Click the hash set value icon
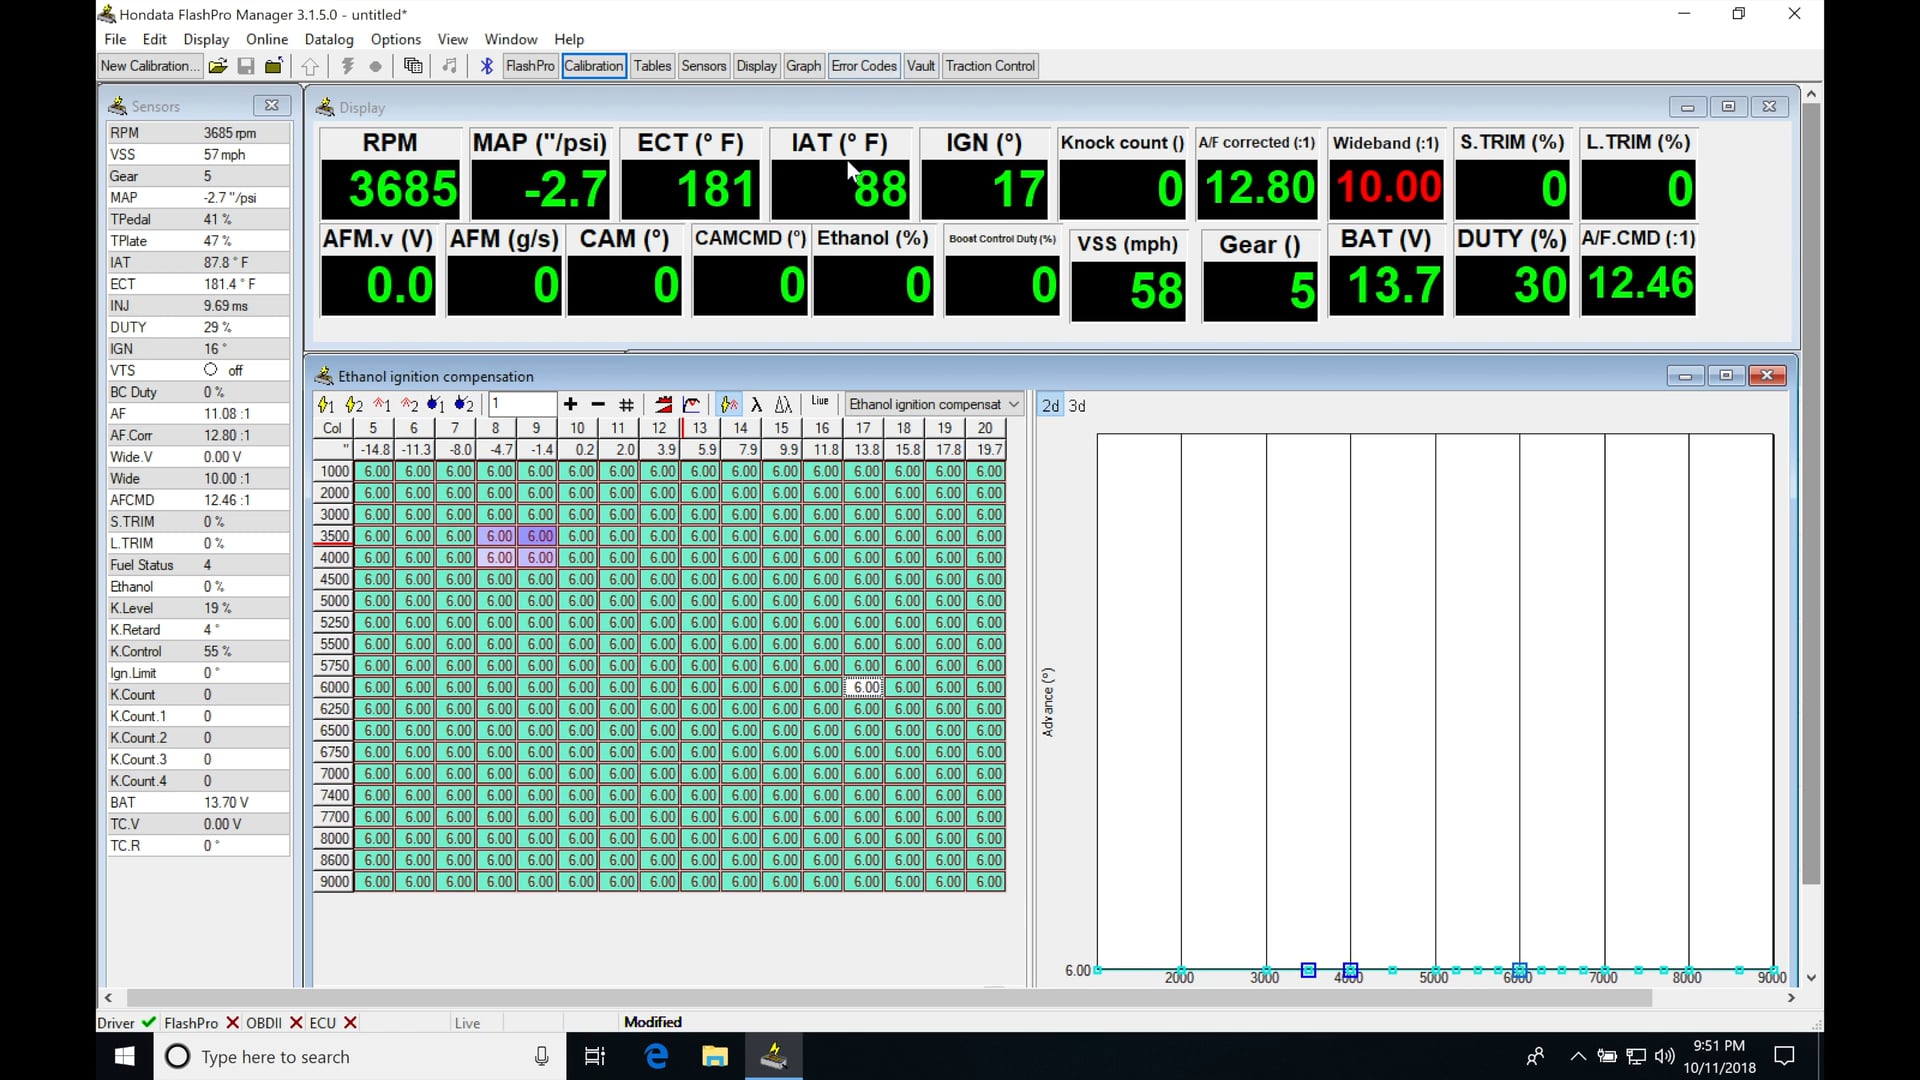 (626, 404)
